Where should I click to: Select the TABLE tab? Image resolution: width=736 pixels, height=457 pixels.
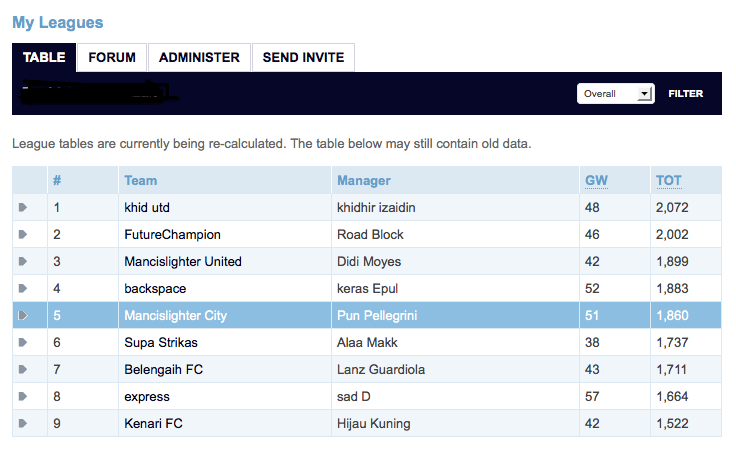tap(44, 57)
